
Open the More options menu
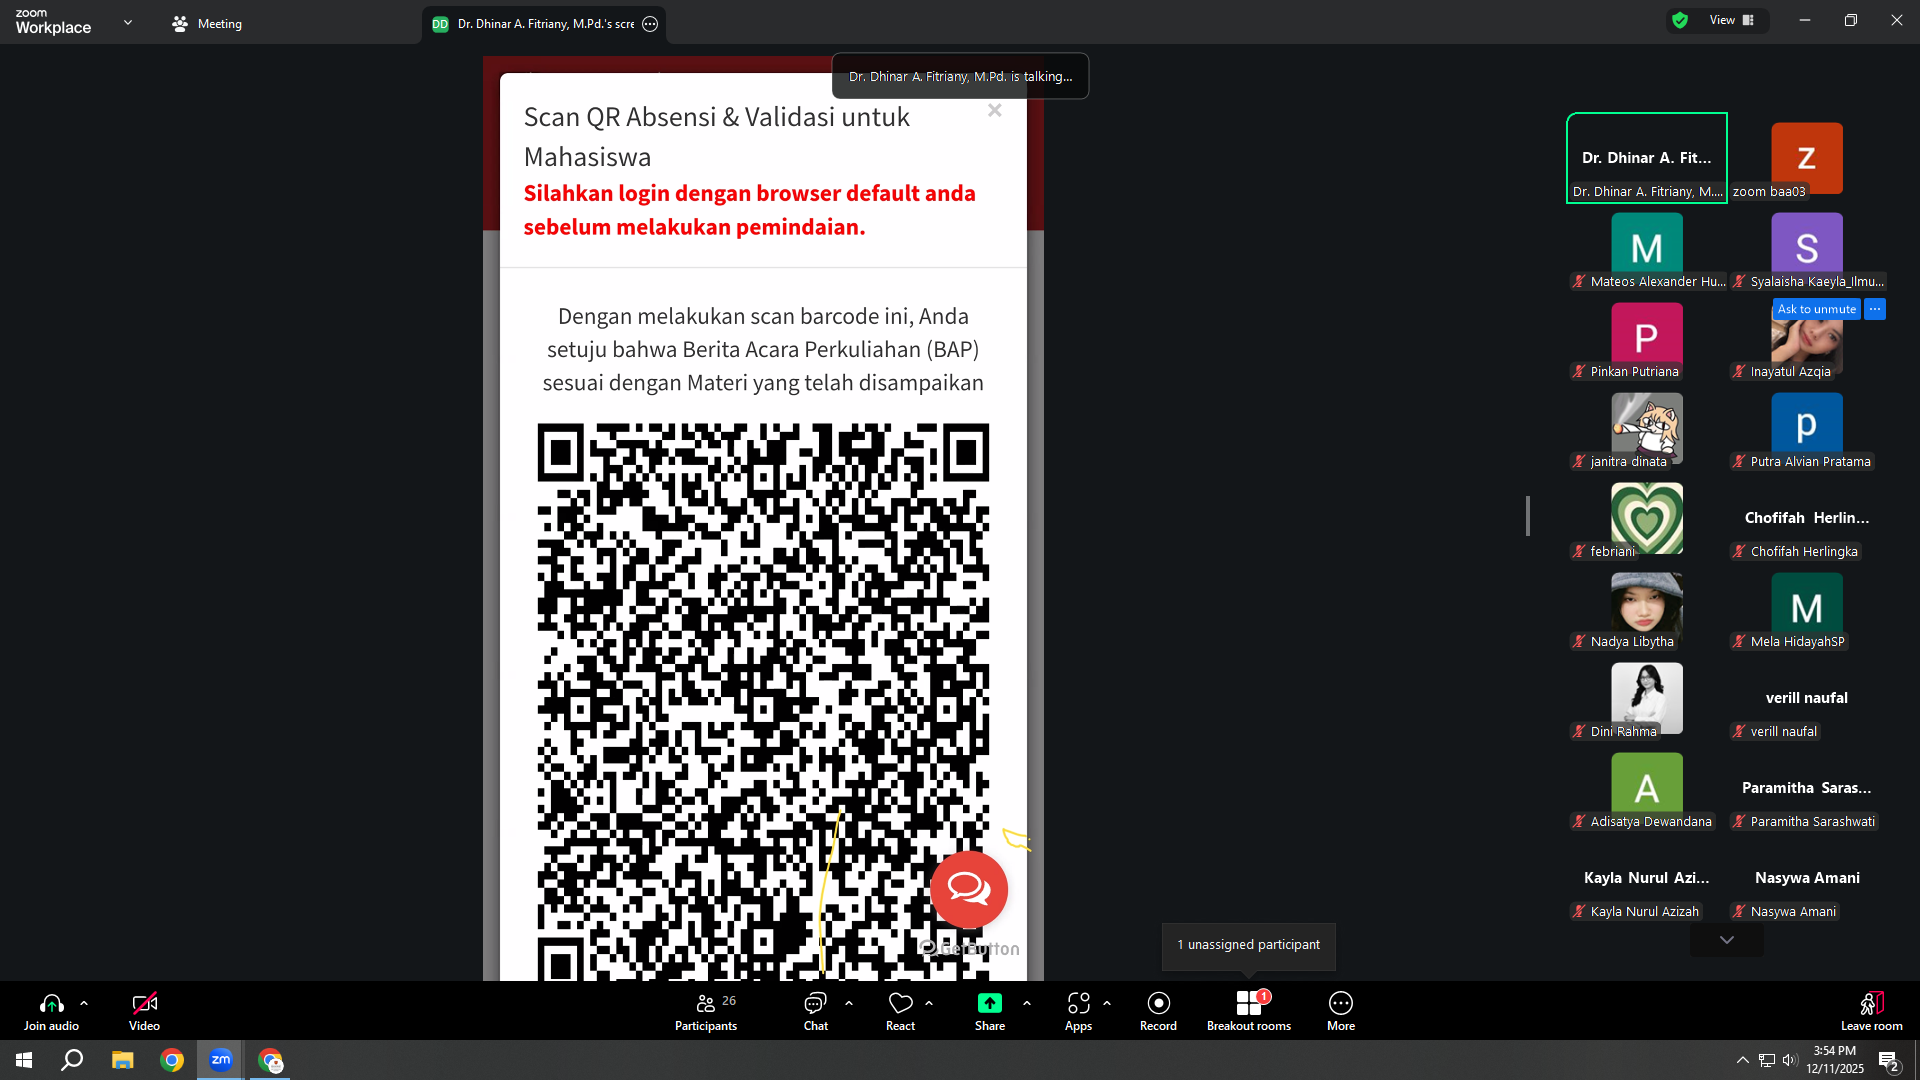[1341, 1011]
